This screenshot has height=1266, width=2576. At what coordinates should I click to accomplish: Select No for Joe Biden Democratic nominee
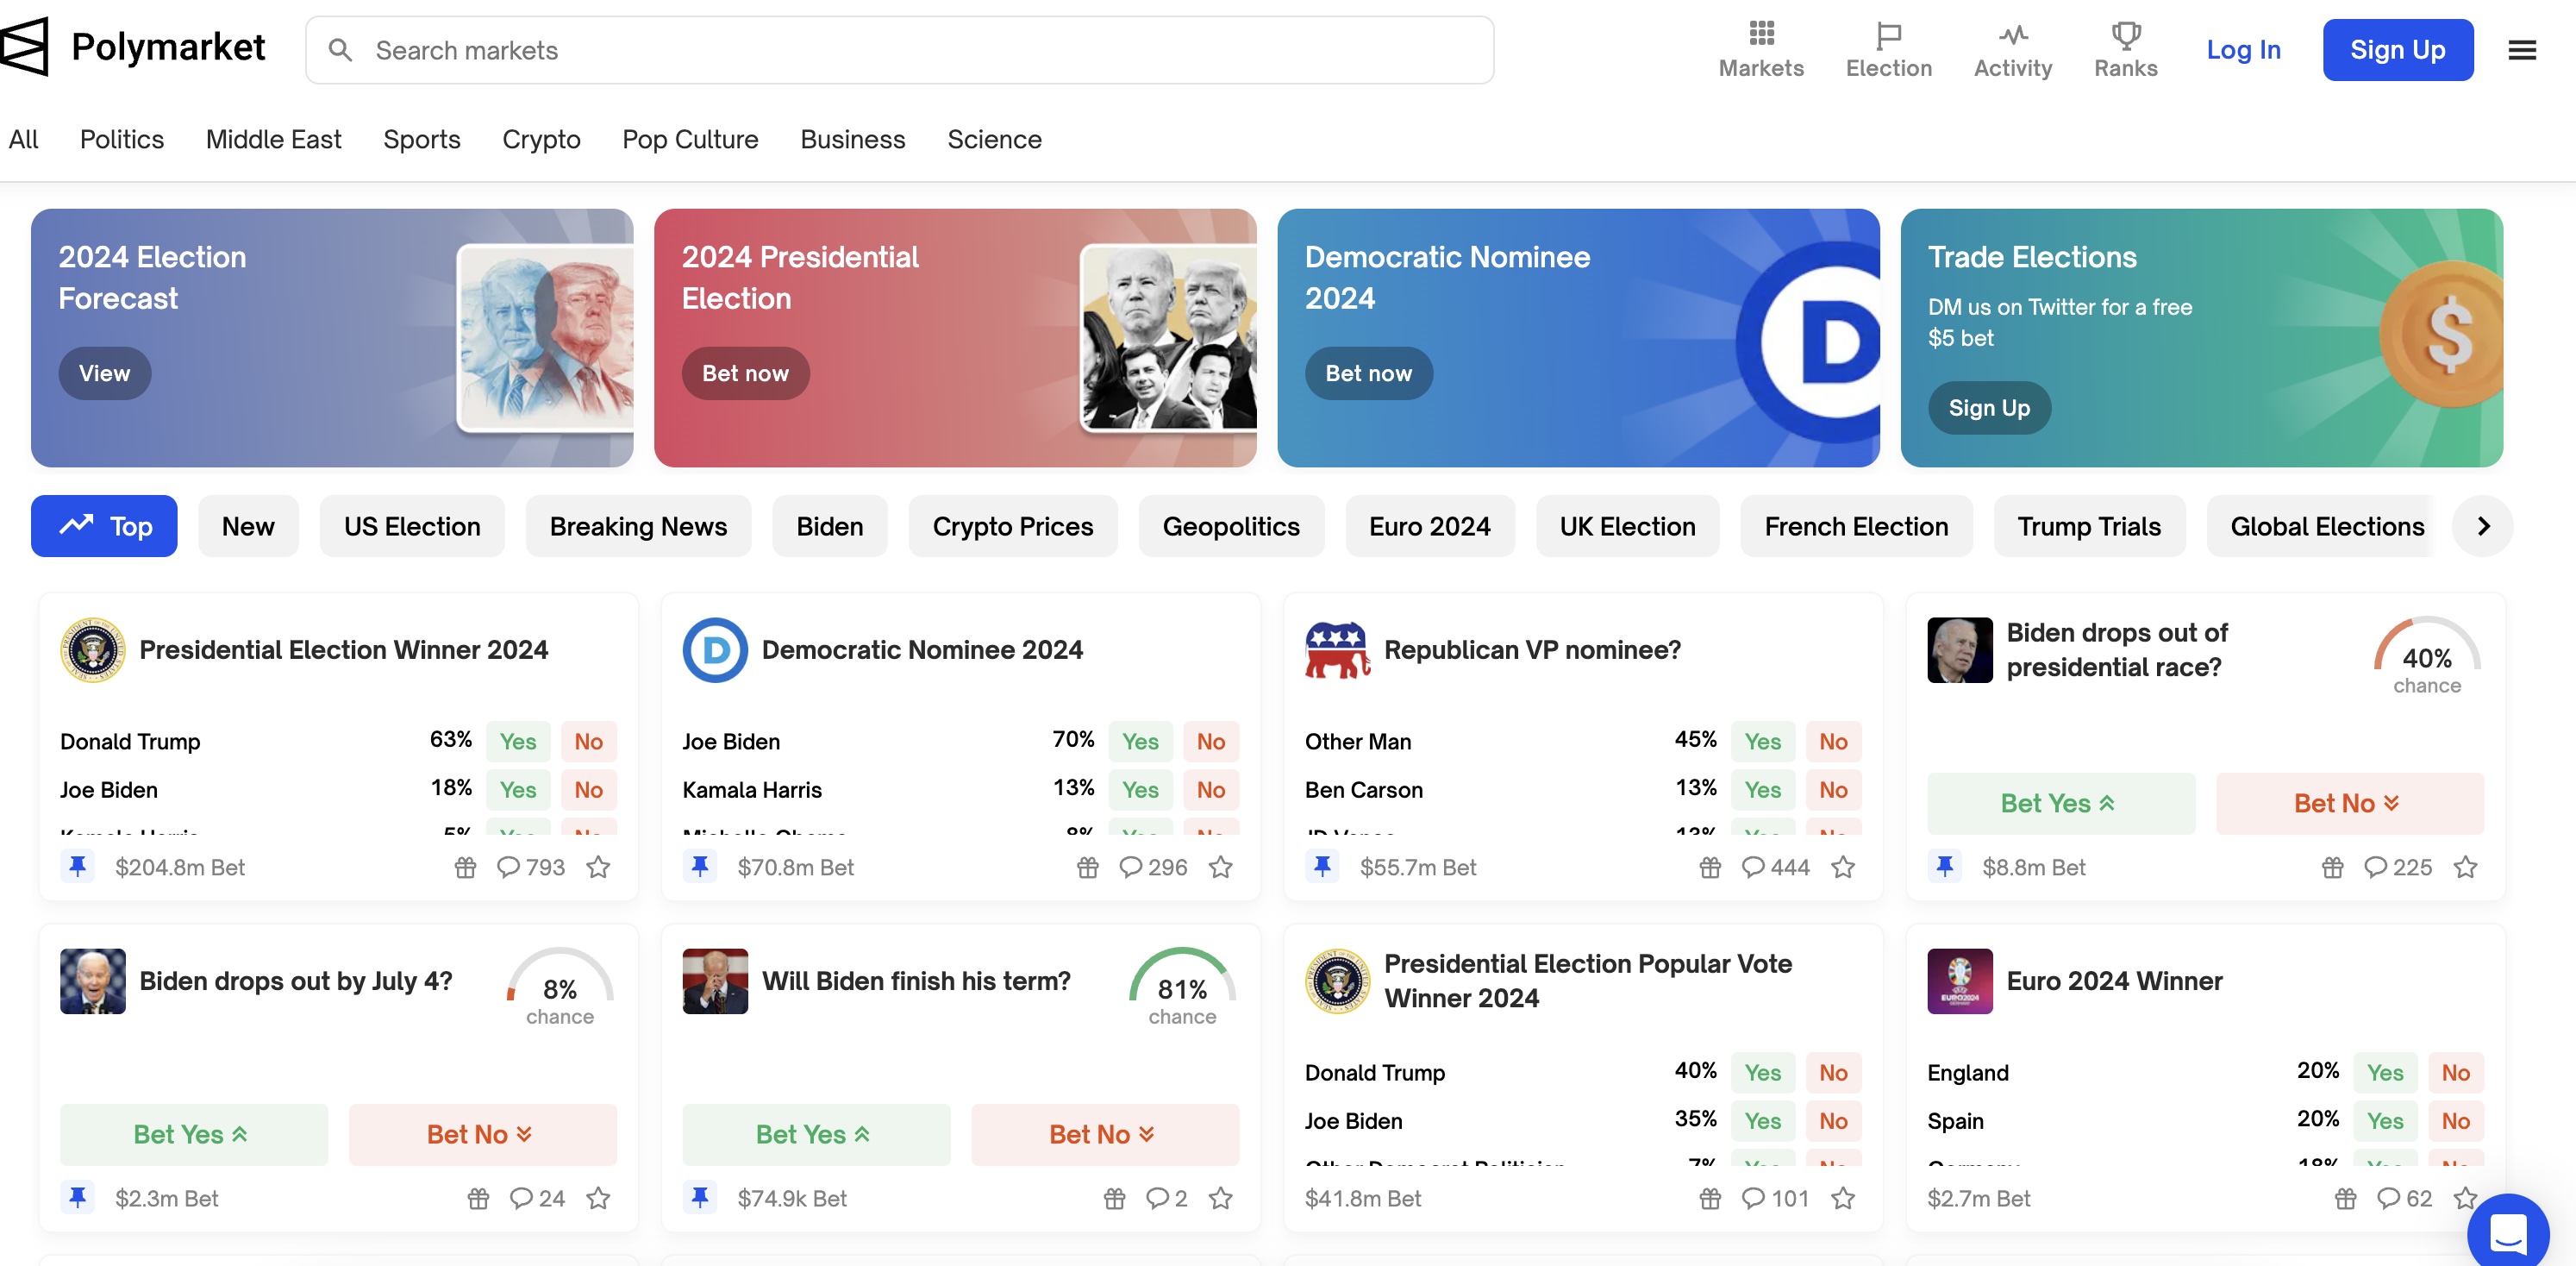(1211, 741)
